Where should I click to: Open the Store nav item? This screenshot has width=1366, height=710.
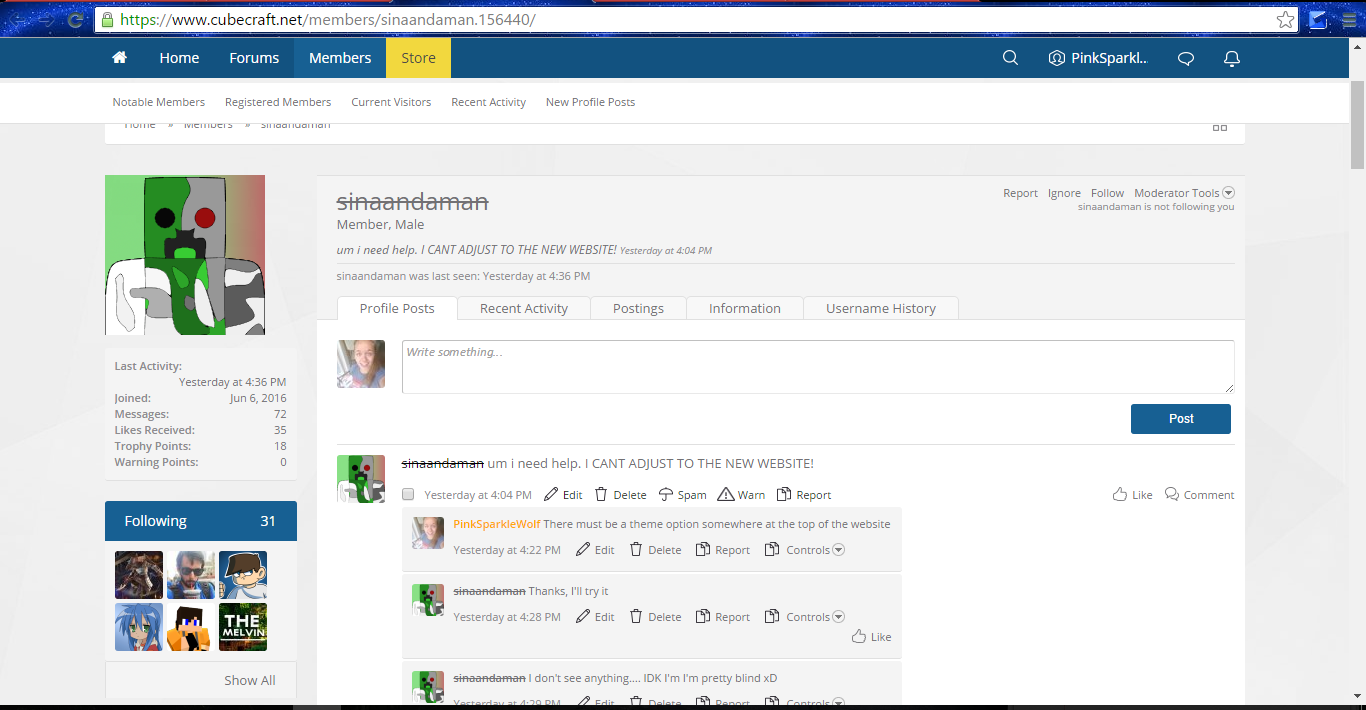click(x=418, y=58)
